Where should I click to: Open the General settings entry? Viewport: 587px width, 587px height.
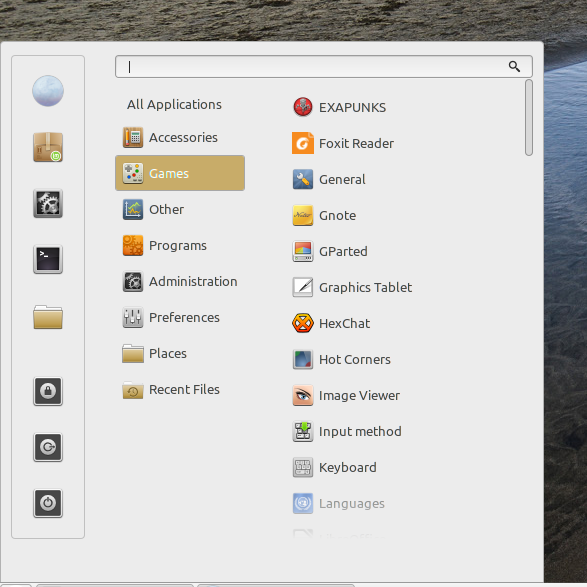pyautogui.click(x=329, y=179)
